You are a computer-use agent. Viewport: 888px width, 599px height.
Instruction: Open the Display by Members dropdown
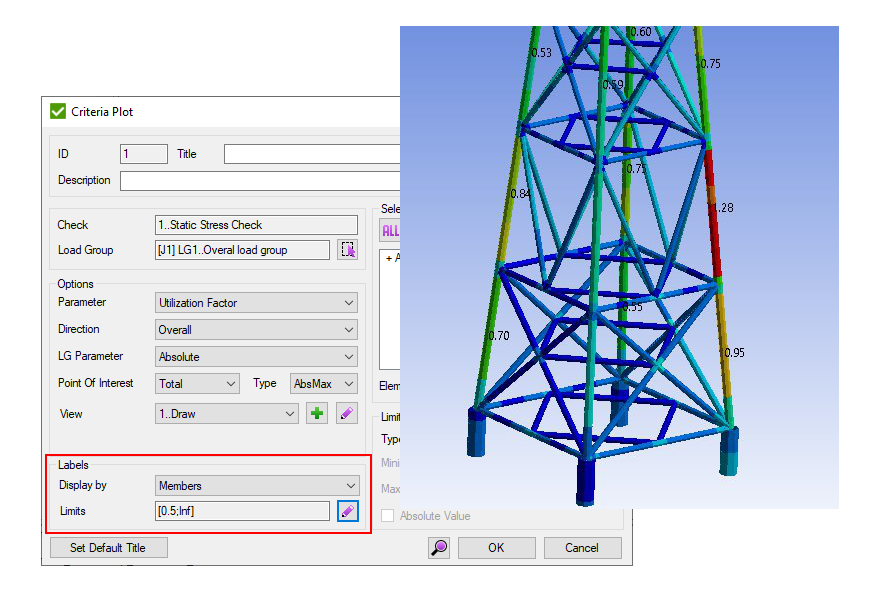point(257,485)
